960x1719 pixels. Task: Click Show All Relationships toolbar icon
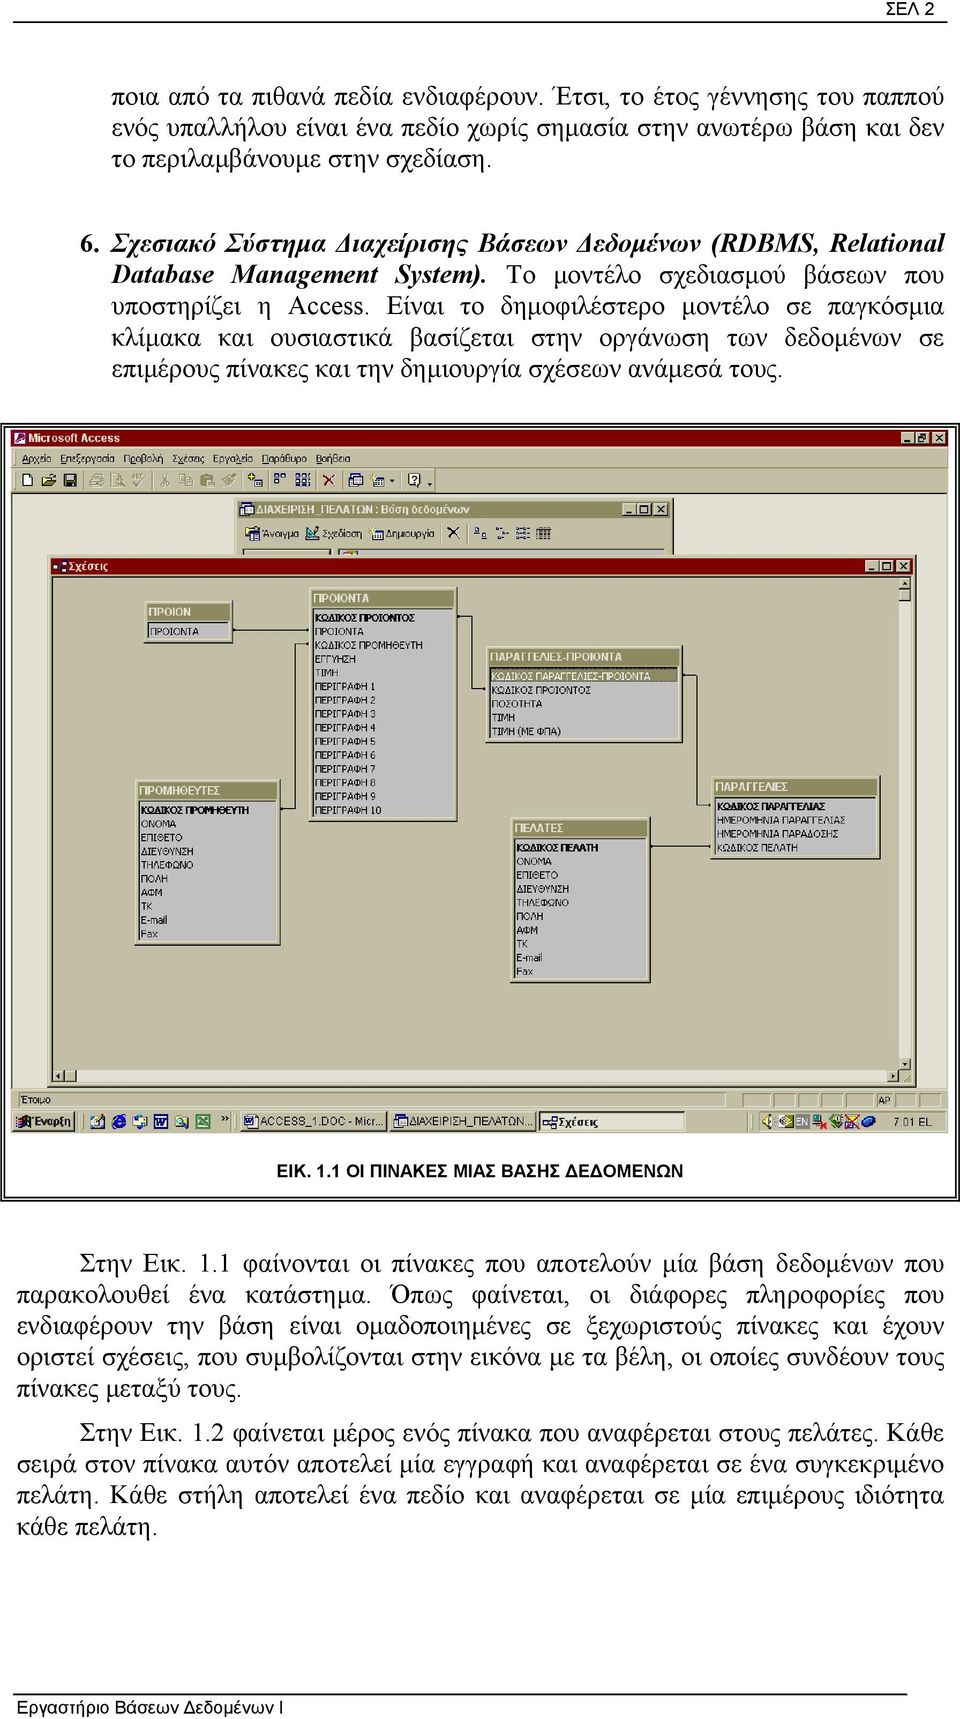(303, 480)
